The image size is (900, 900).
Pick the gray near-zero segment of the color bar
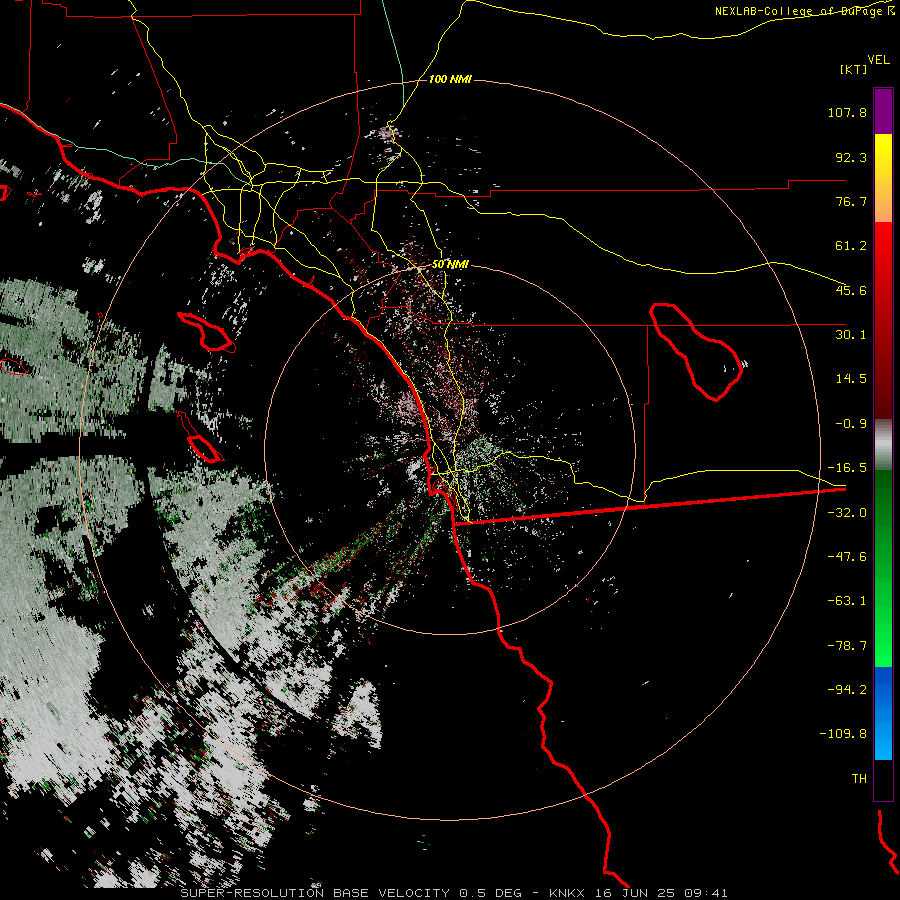coord(883,445)
